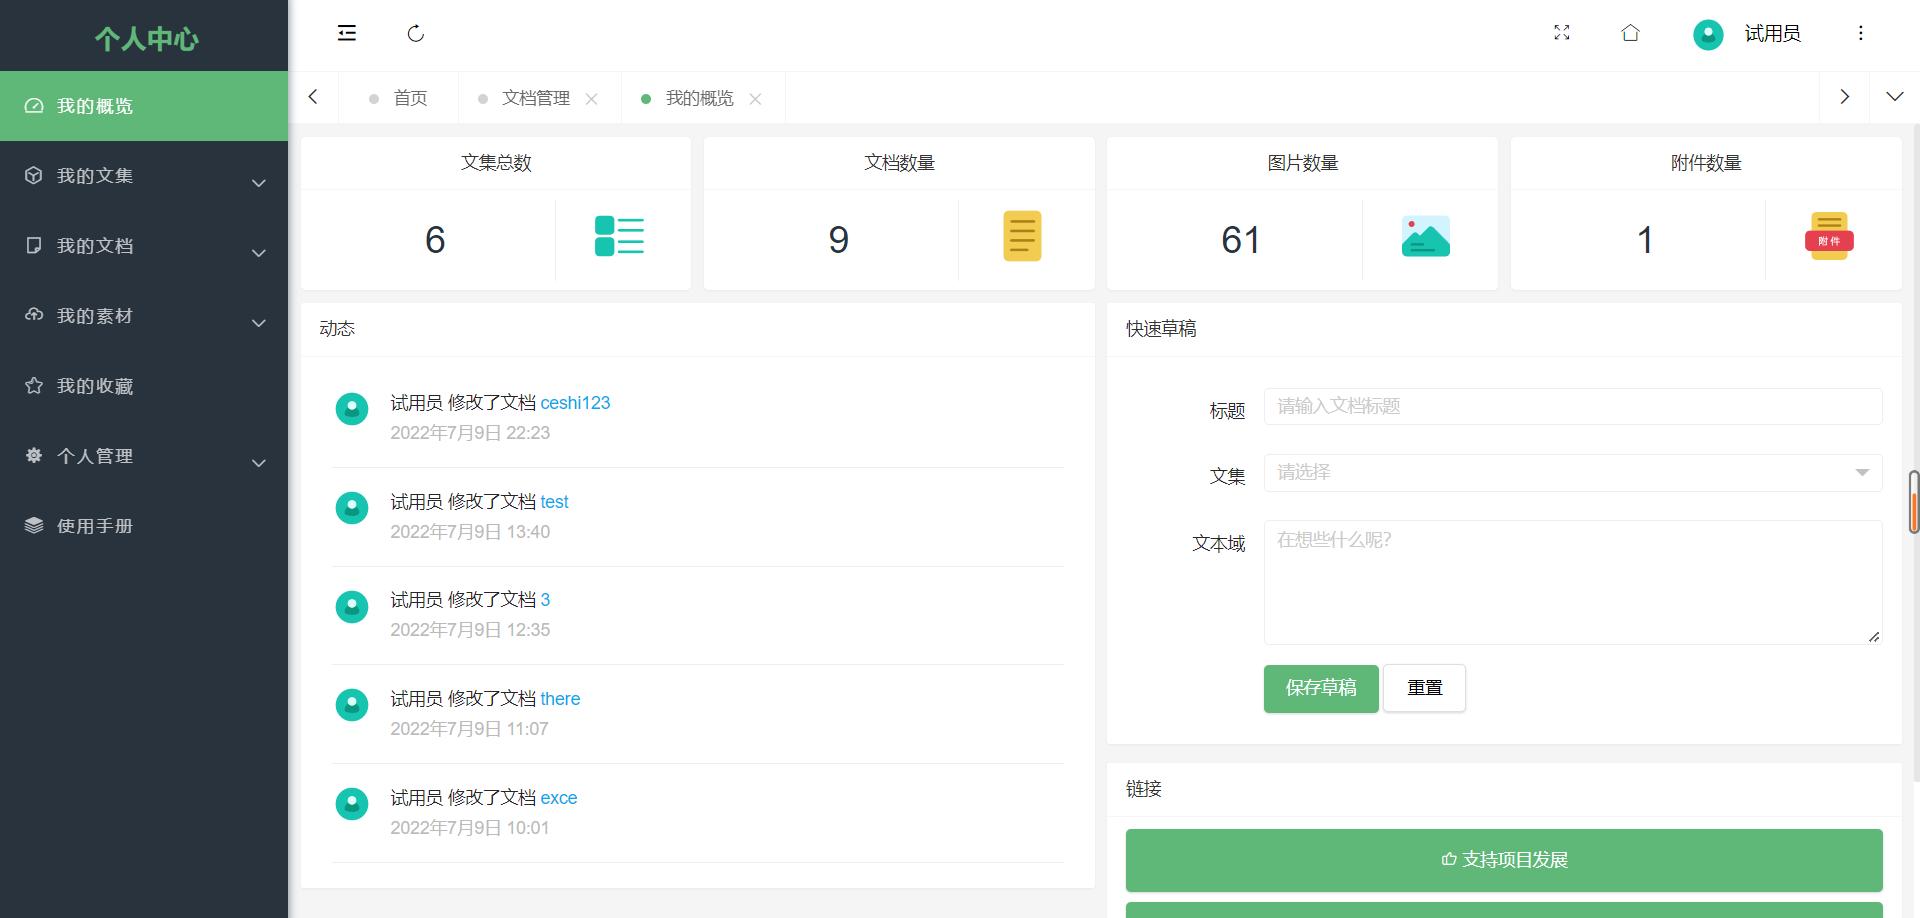Screen dimensions: 1920x918
Task: Click the 文集总数 list icon
Action: pos(619,236)
